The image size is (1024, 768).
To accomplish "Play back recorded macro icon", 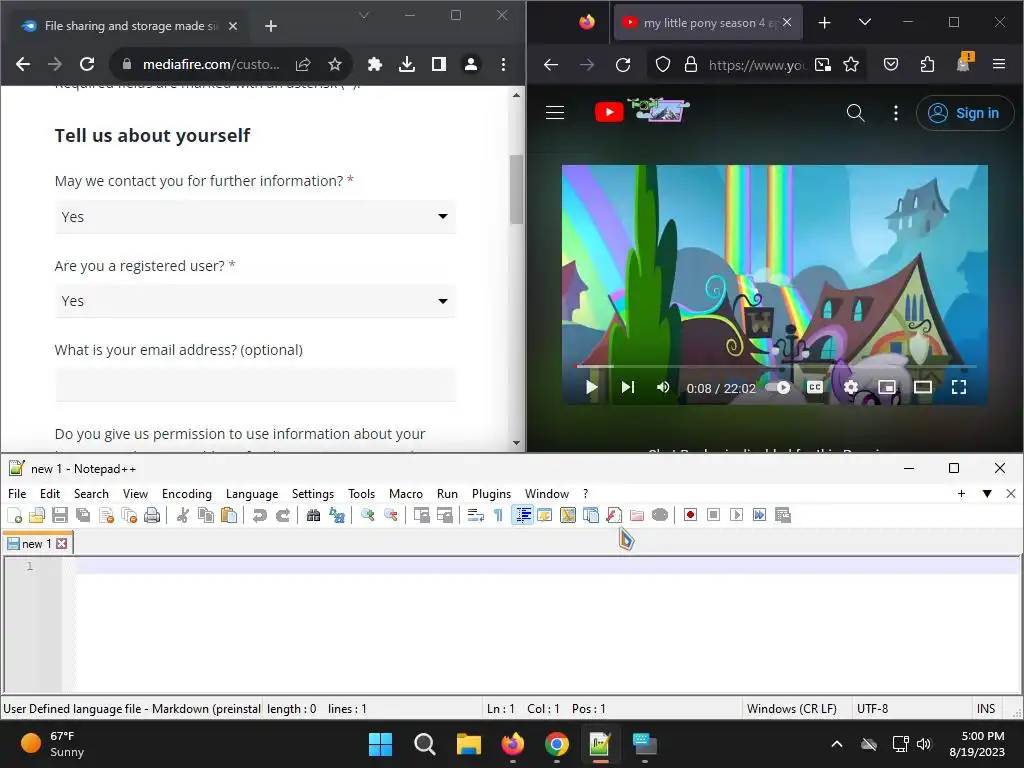I will point(736,515).
